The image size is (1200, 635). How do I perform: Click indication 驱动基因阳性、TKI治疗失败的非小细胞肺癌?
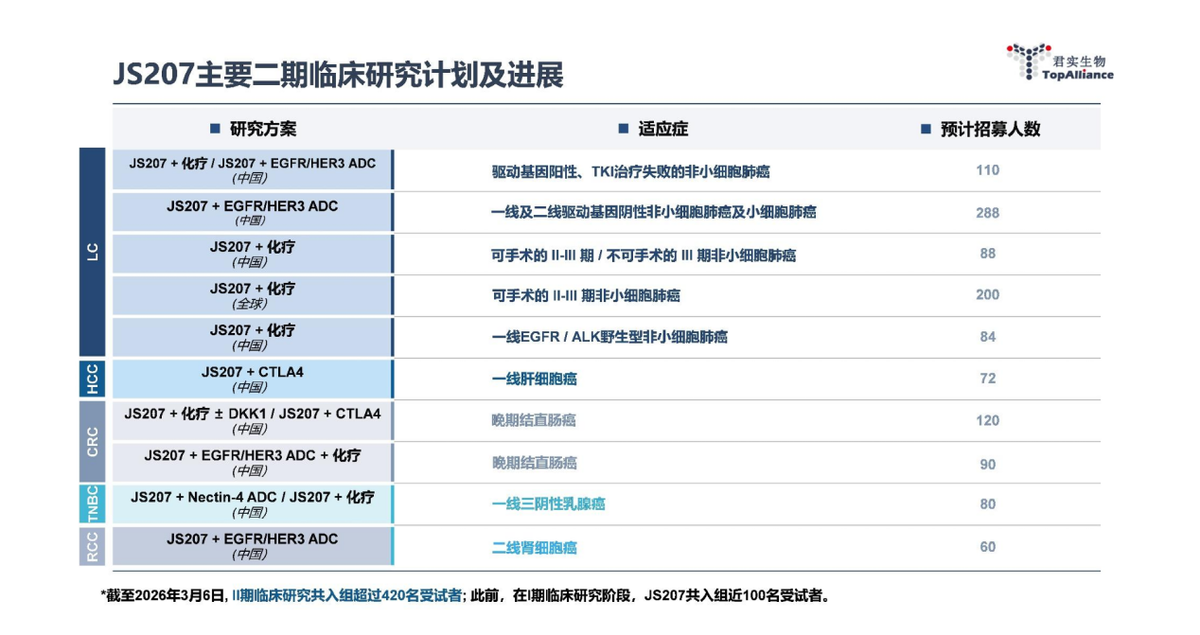[x=631, y=172]
